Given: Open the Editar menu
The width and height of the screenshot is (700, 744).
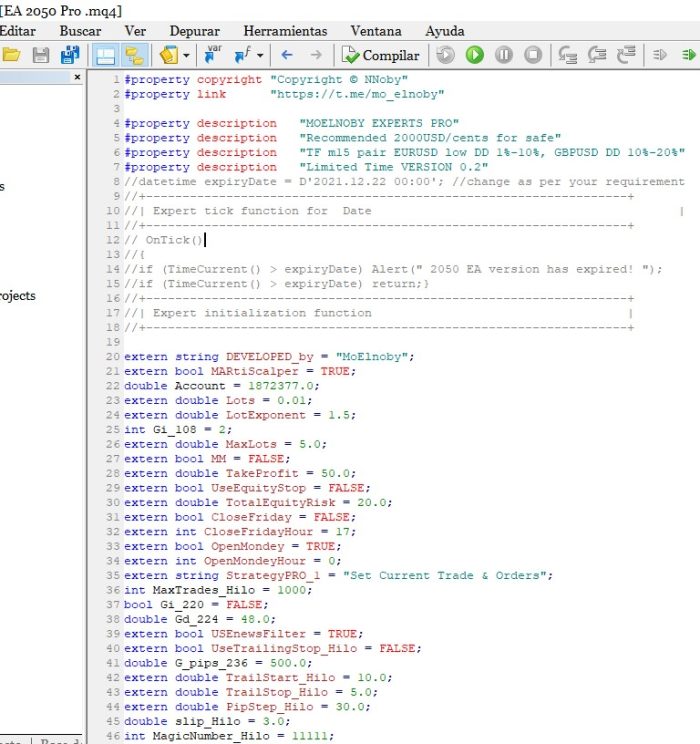Looking at the screenshot, I should pos(18,31).
